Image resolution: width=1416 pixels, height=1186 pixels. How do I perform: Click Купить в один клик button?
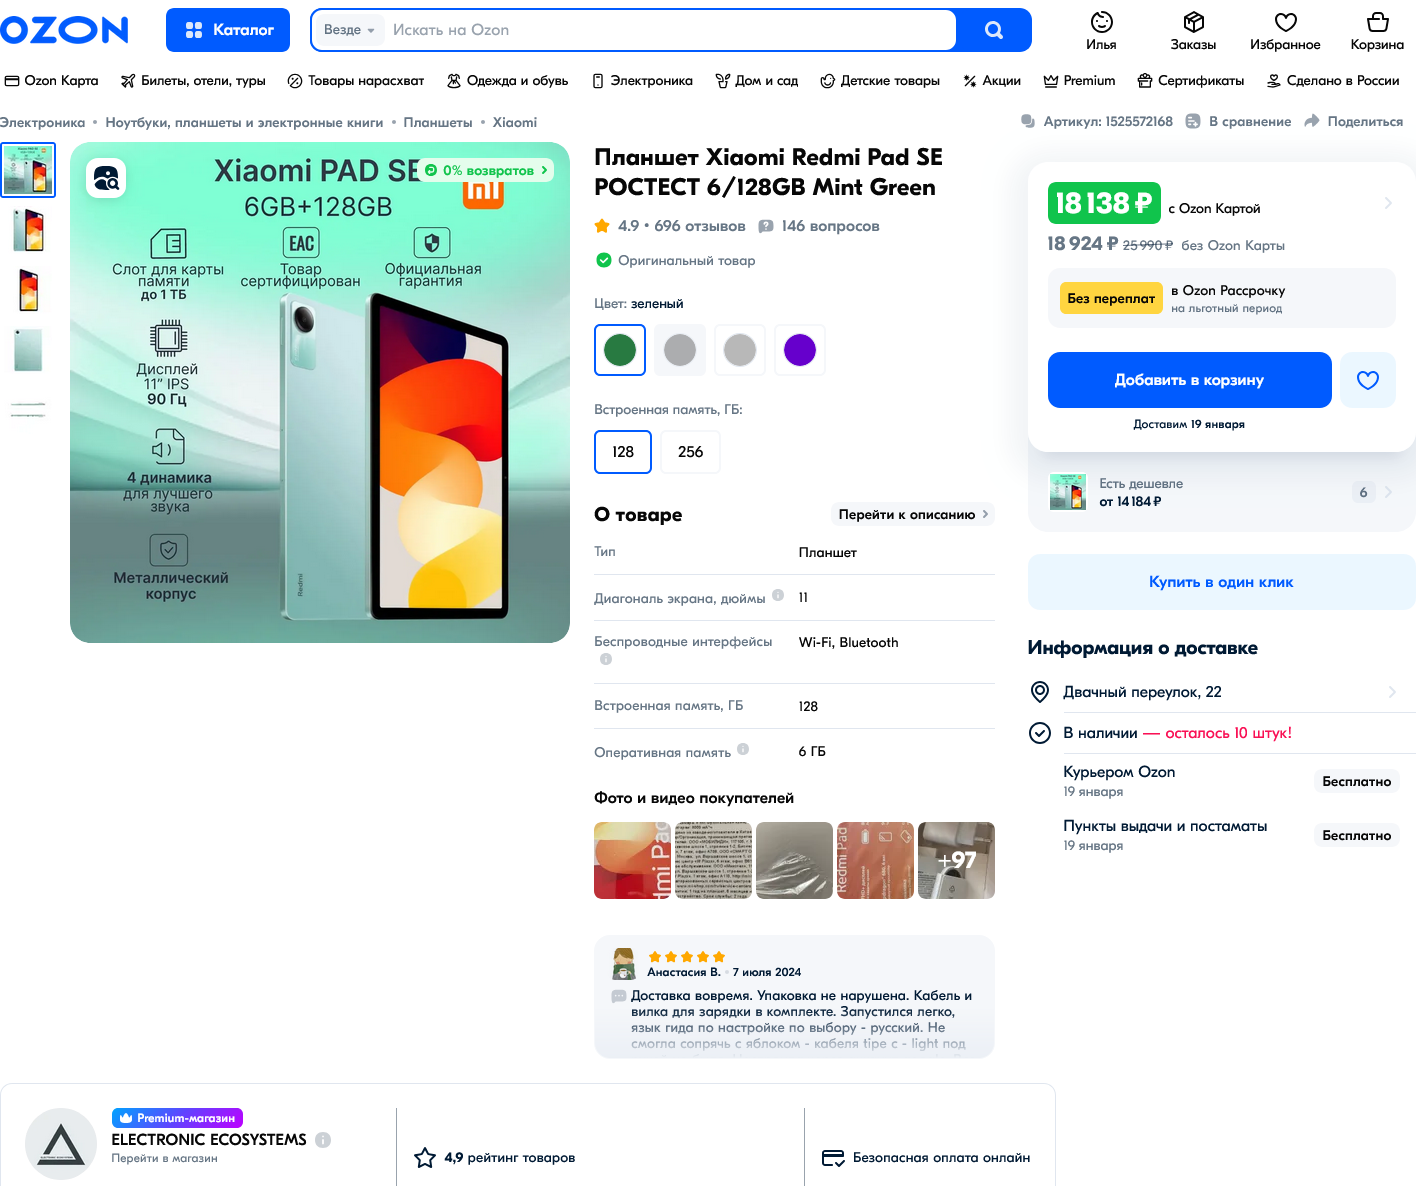[1221, 582]
